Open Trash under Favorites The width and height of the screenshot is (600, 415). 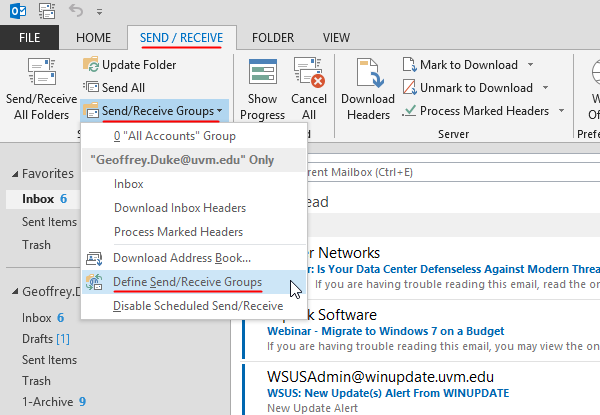click(36, 245)
